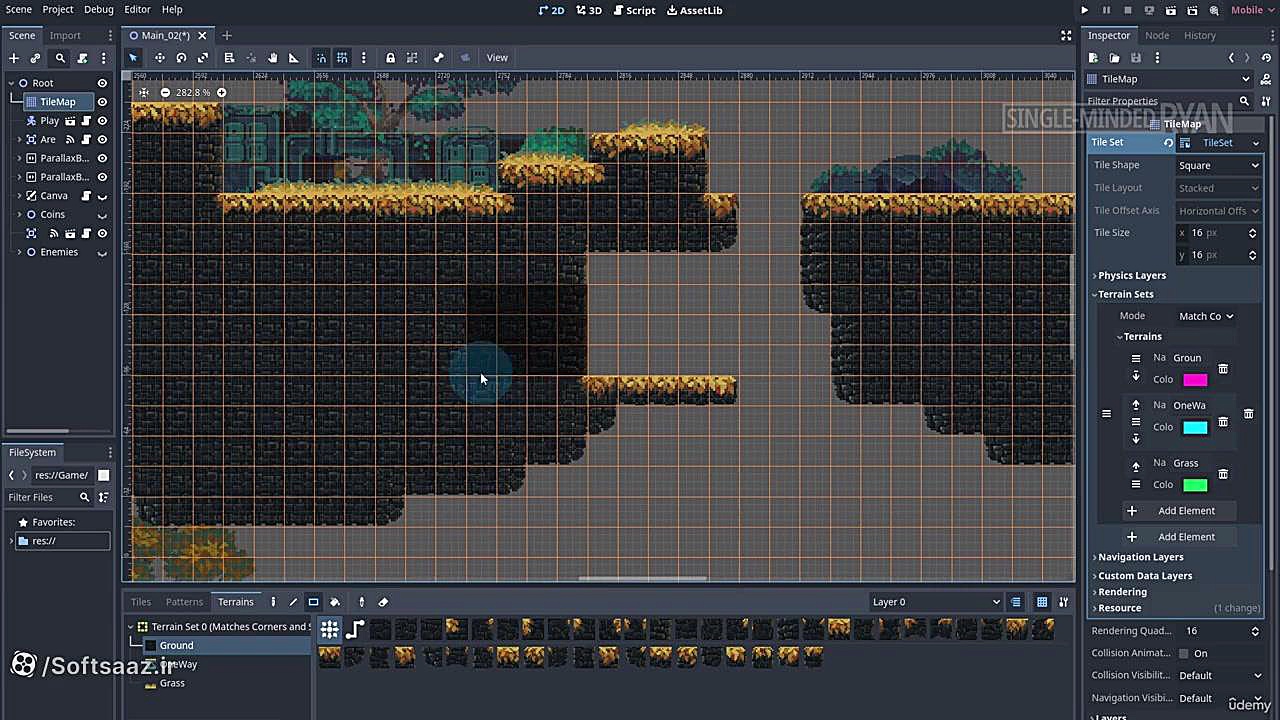Open the Help menu

(172, 10)
